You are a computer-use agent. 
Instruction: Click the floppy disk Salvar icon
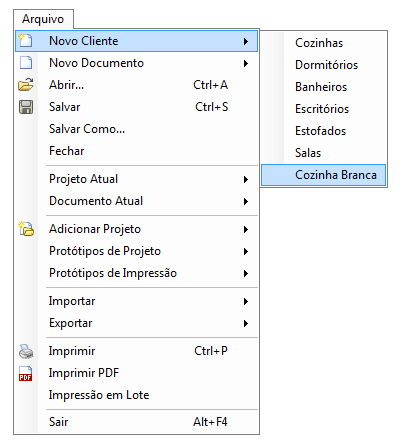click(26, 107)
